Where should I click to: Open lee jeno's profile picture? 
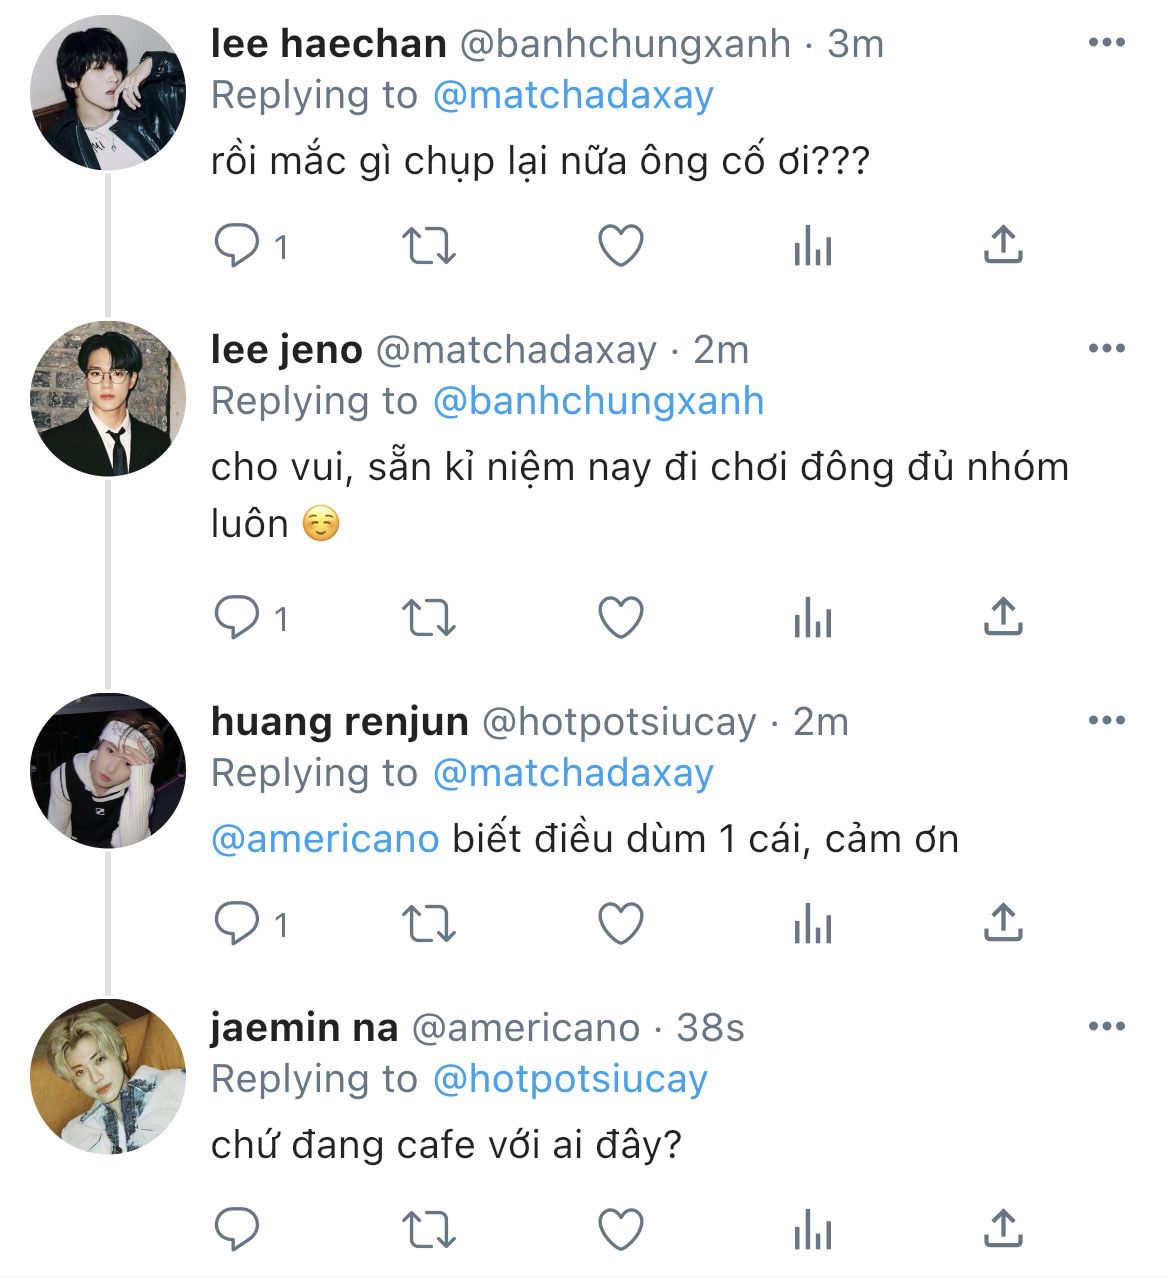[x=108, y=398]
